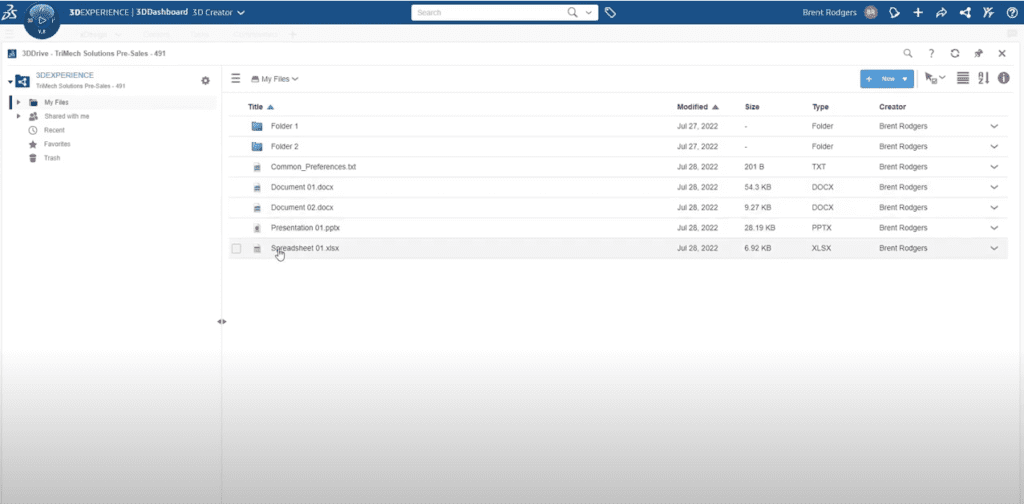Collapse the 3DEXPERIENCE drive node arrow
1024x504 pixels.
10,82
